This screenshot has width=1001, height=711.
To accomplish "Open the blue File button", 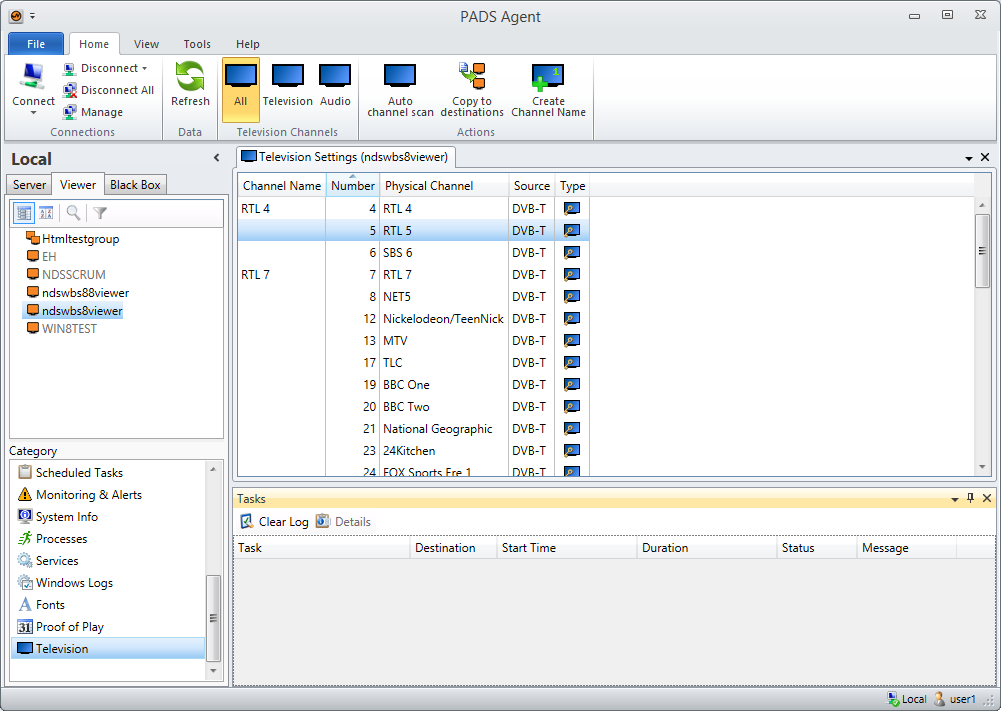I will pos(36,44).
